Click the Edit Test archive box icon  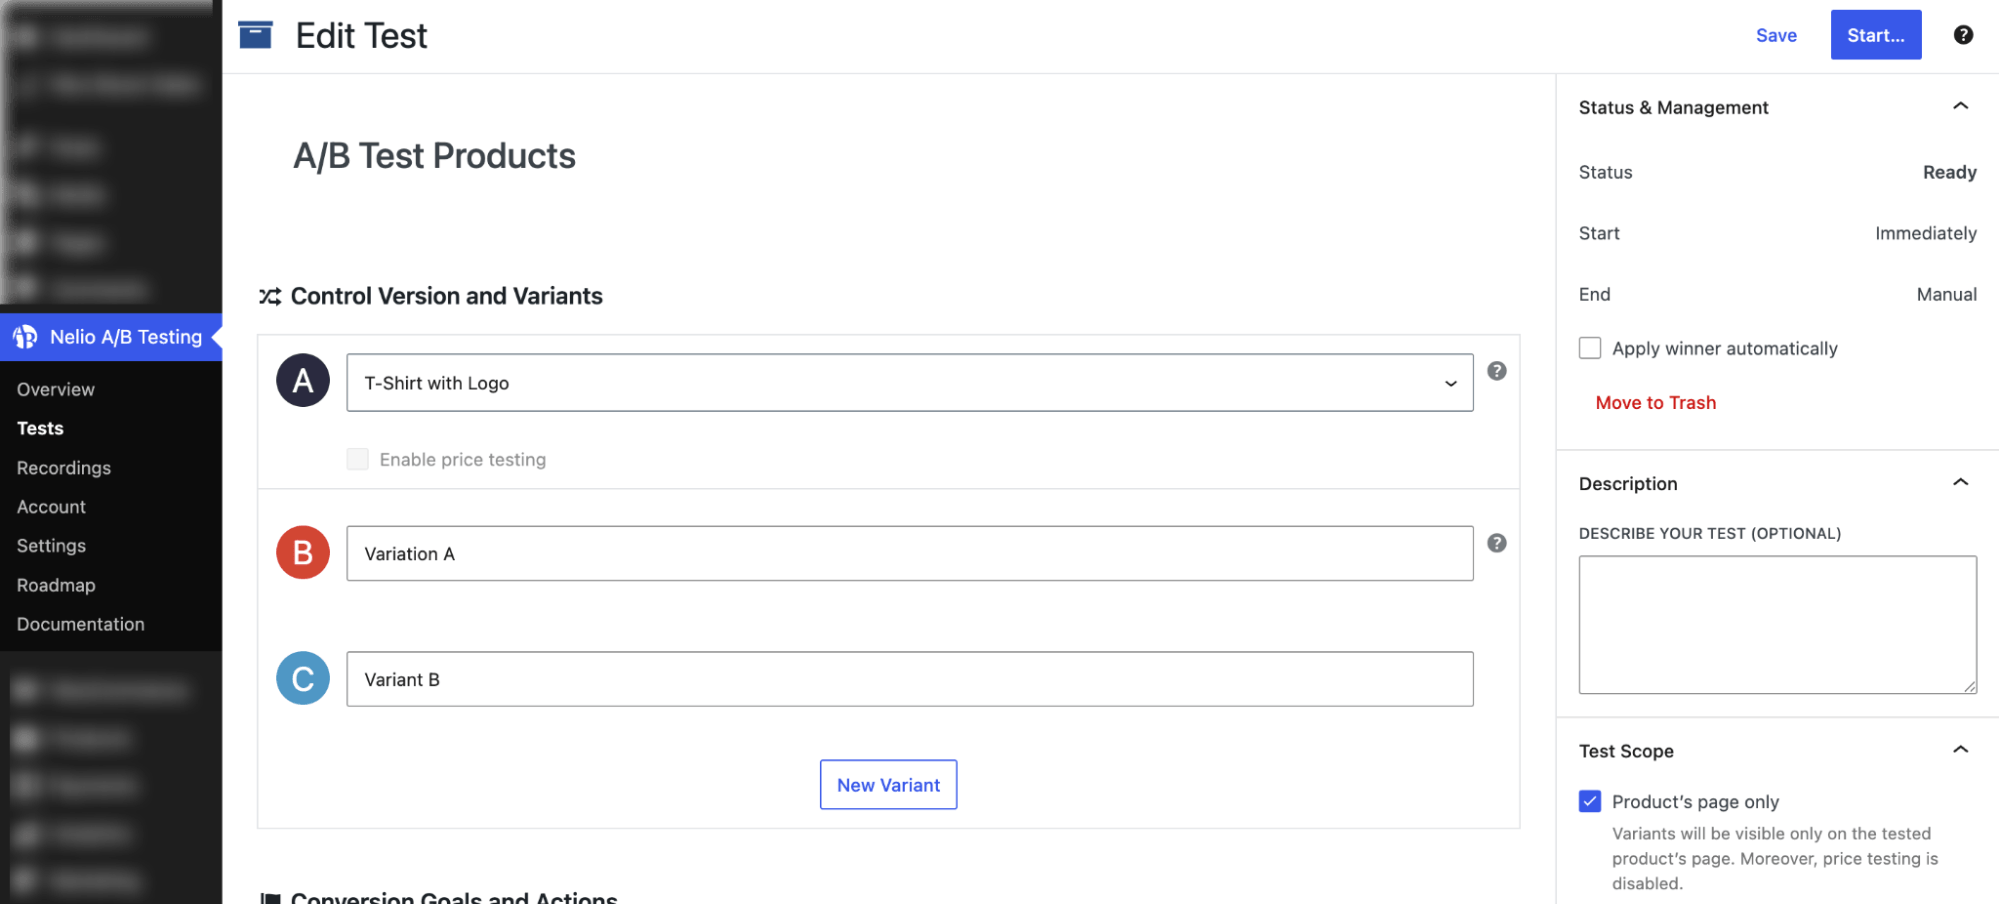tap(256, 35)
